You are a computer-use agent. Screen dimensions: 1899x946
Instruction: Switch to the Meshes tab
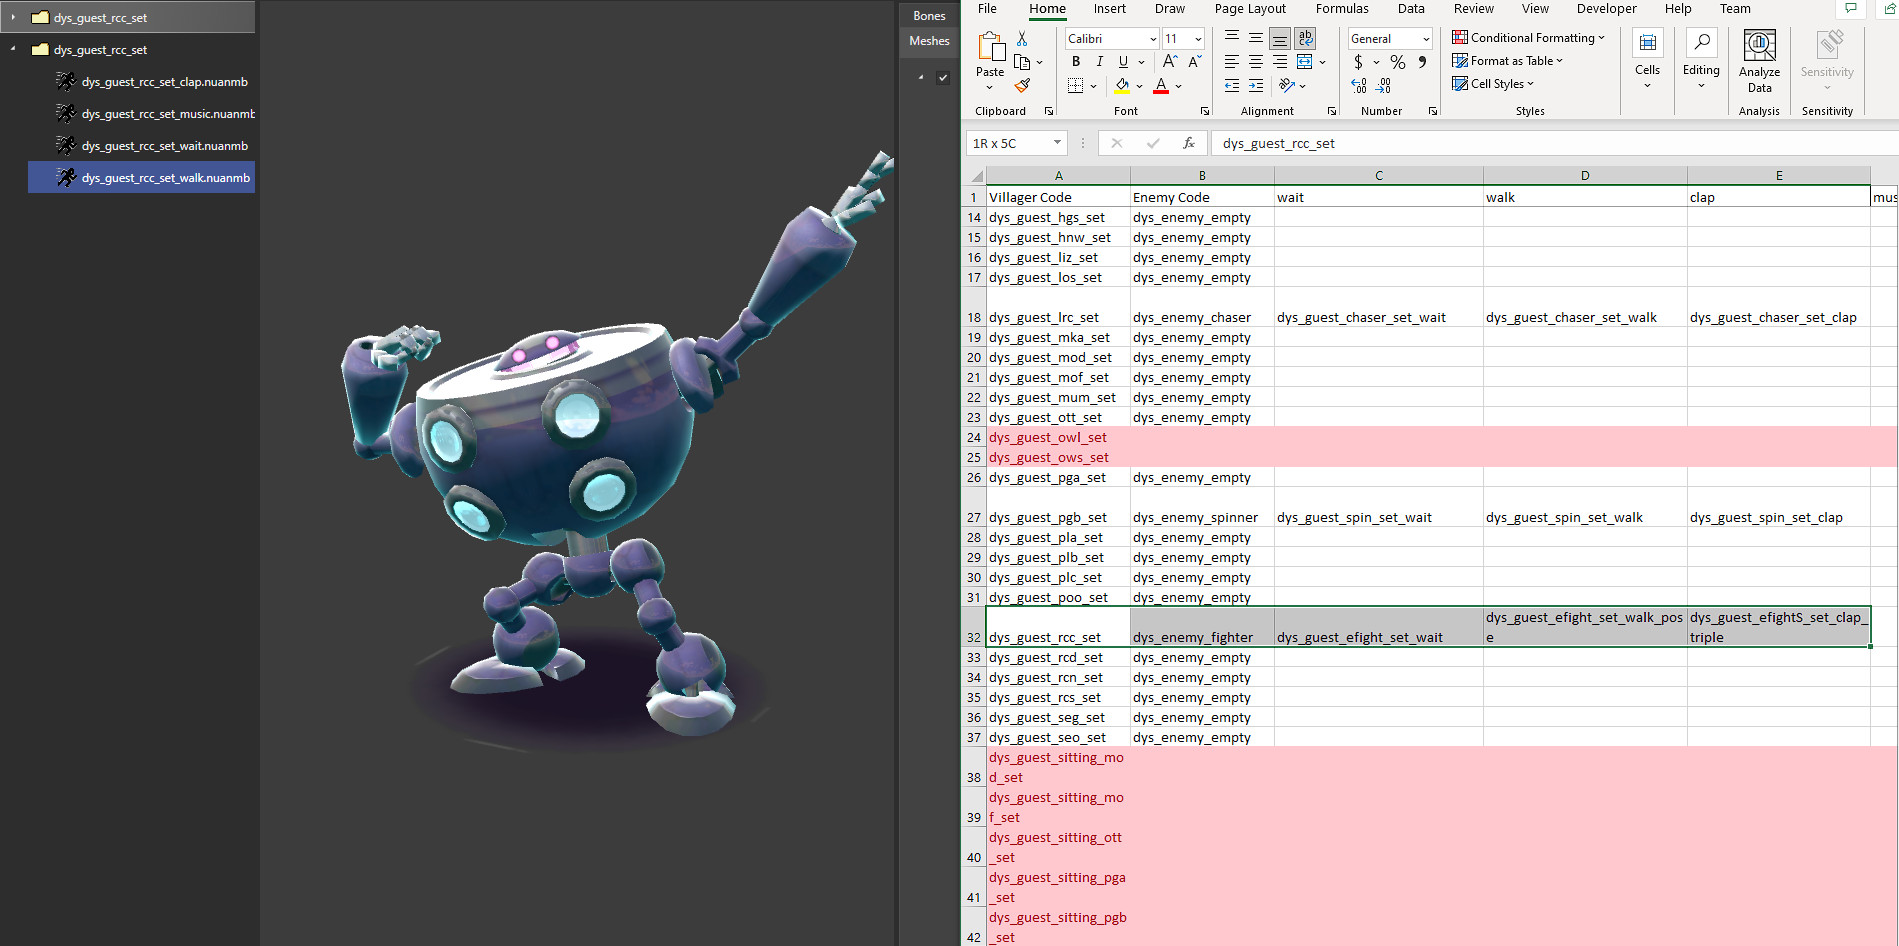click(x=928, y=41)
